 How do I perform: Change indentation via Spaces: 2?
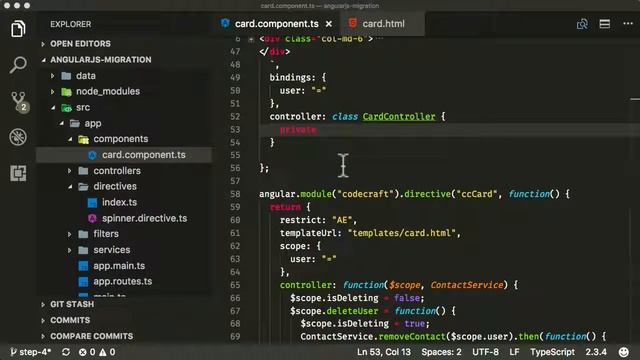[x=441, y=352]
